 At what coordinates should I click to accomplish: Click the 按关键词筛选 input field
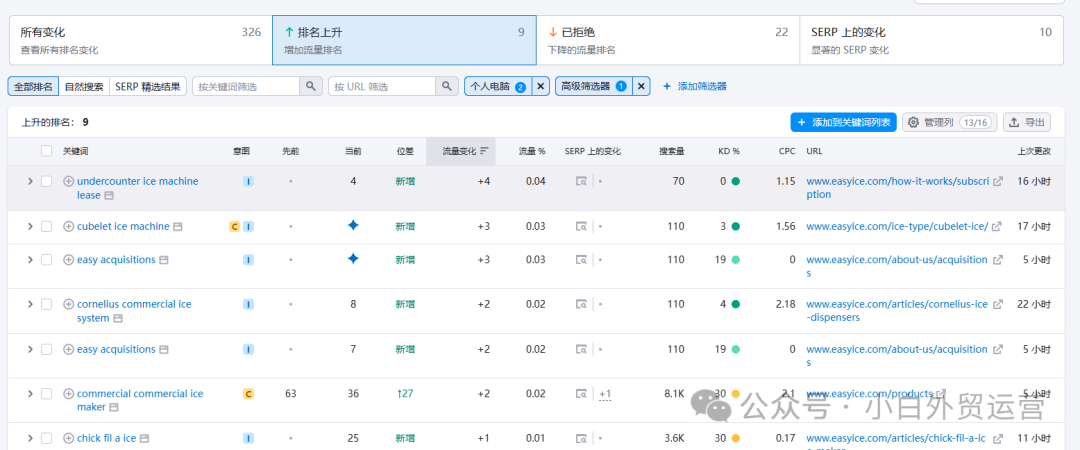(x=246, y=86)
